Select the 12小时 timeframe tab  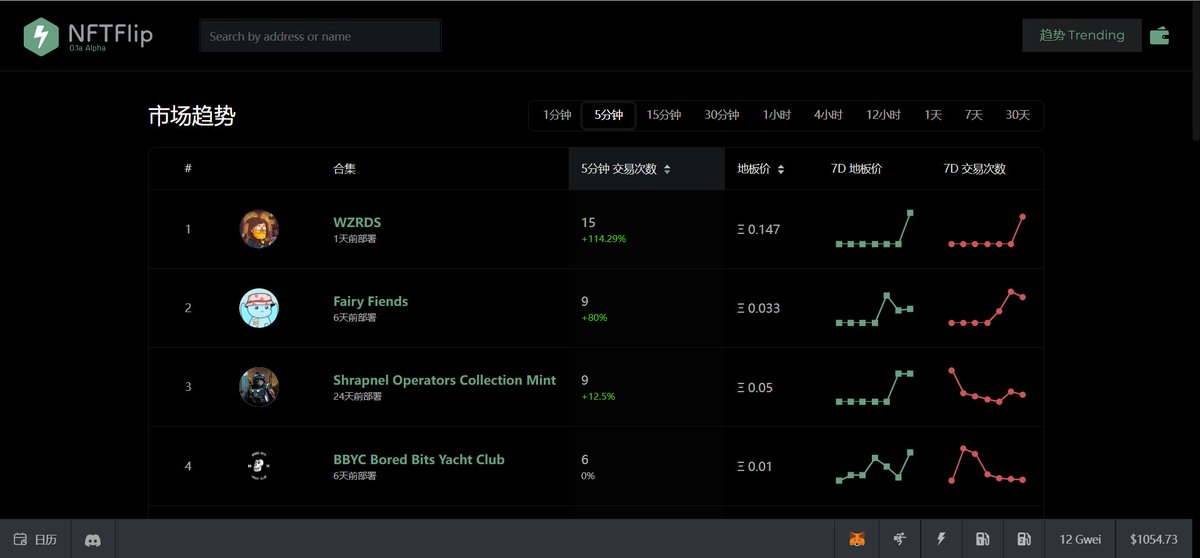[883, 115]
